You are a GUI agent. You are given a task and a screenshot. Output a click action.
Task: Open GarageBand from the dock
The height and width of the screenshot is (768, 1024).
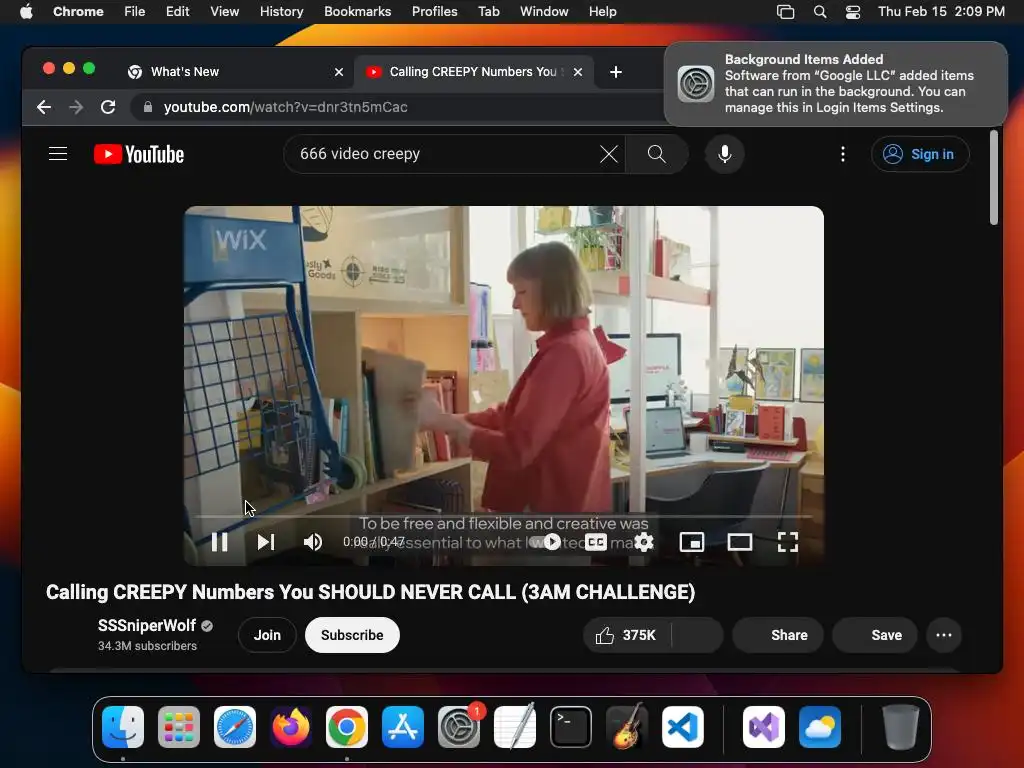(x=627, y=727)
